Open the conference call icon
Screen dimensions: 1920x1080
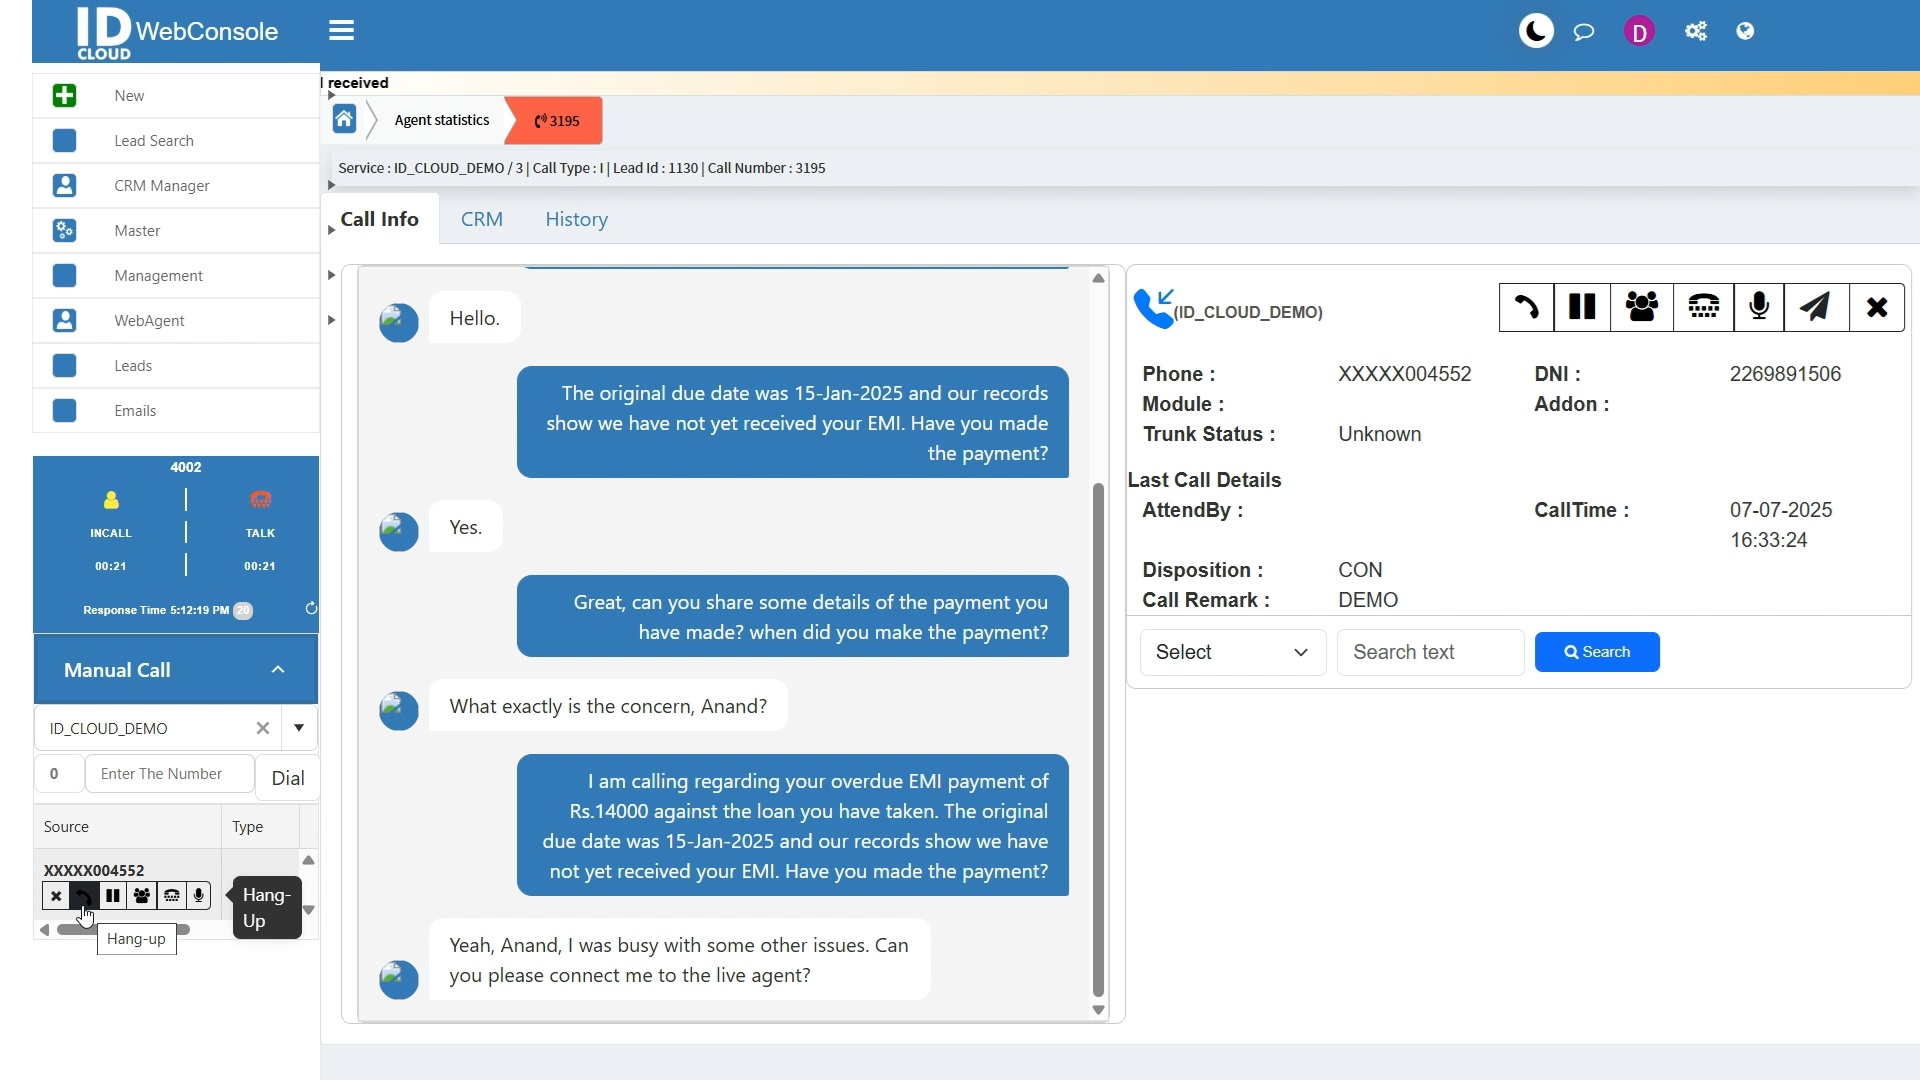[1643, 307]
